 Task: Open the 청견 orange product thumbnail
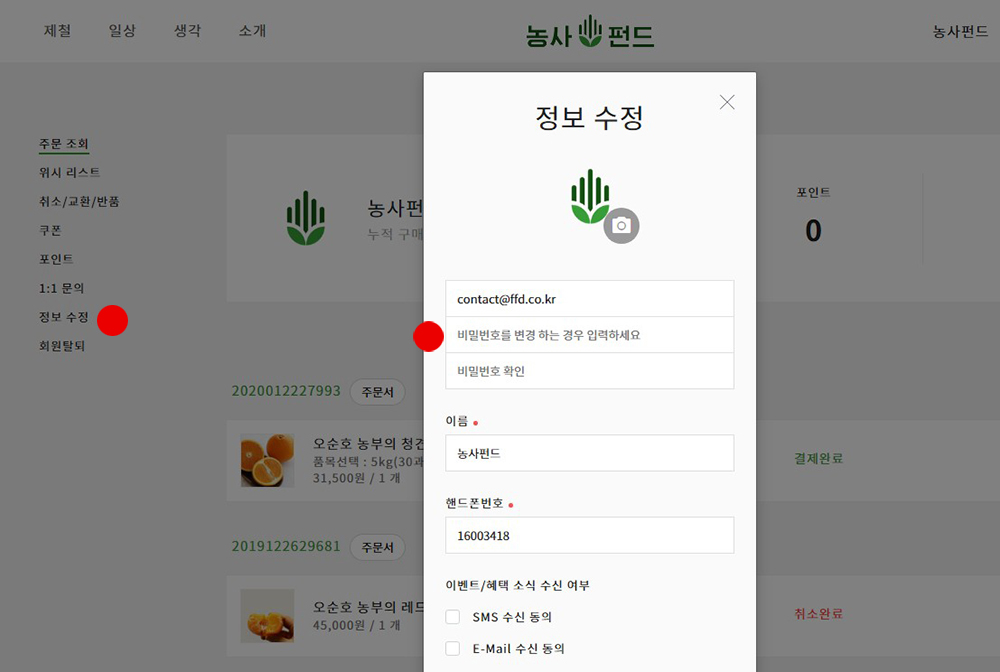[x=267, y=460]
